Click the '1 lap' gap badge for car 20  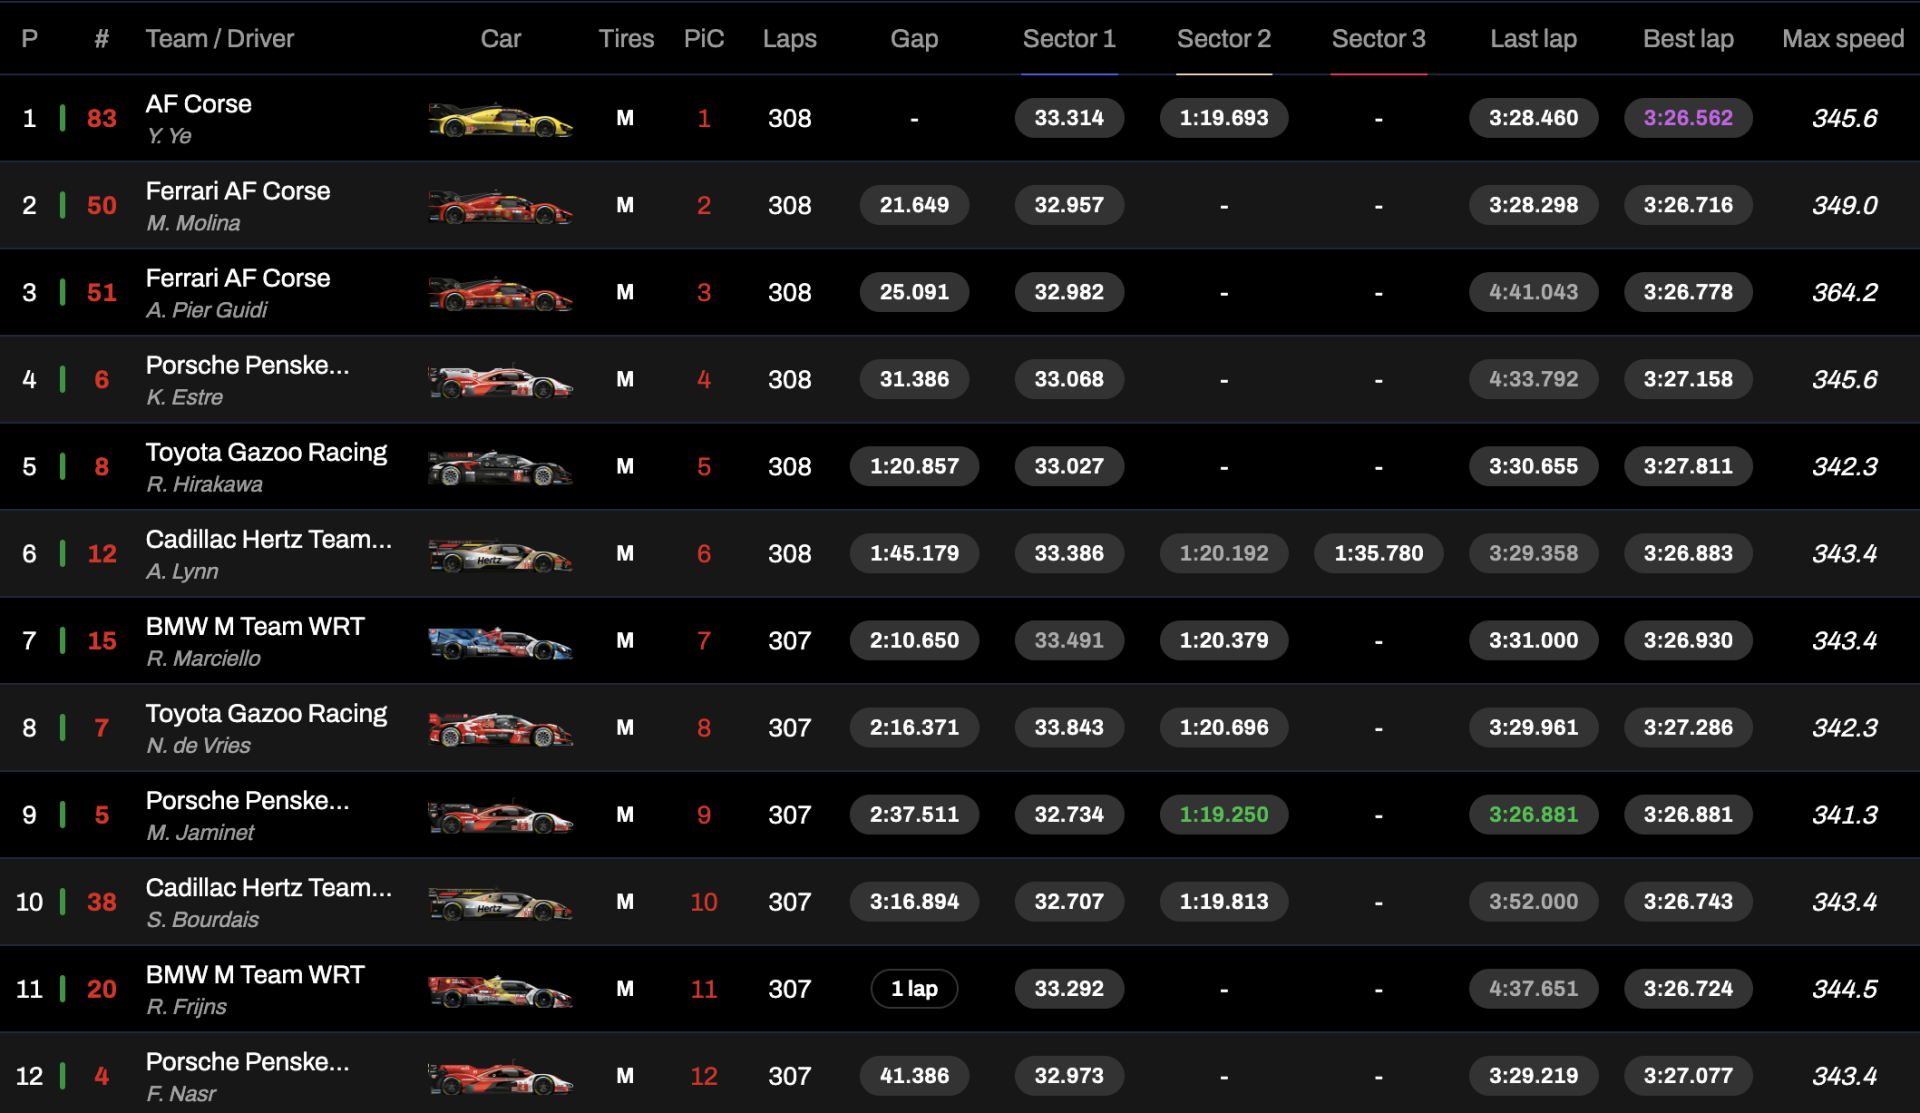click(x=914, y=989)
